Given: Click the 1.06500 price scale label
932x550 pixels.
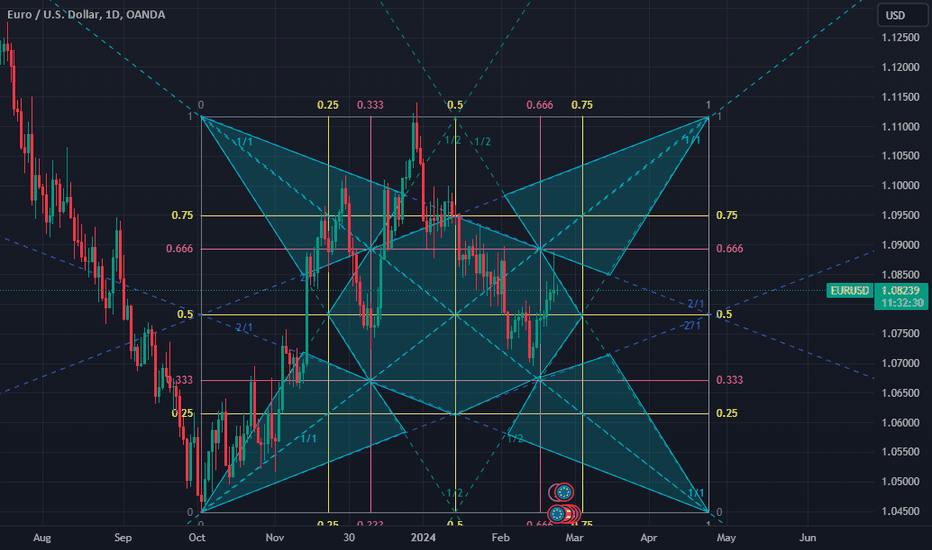Looking at the screenshot, I should point(900,393).
